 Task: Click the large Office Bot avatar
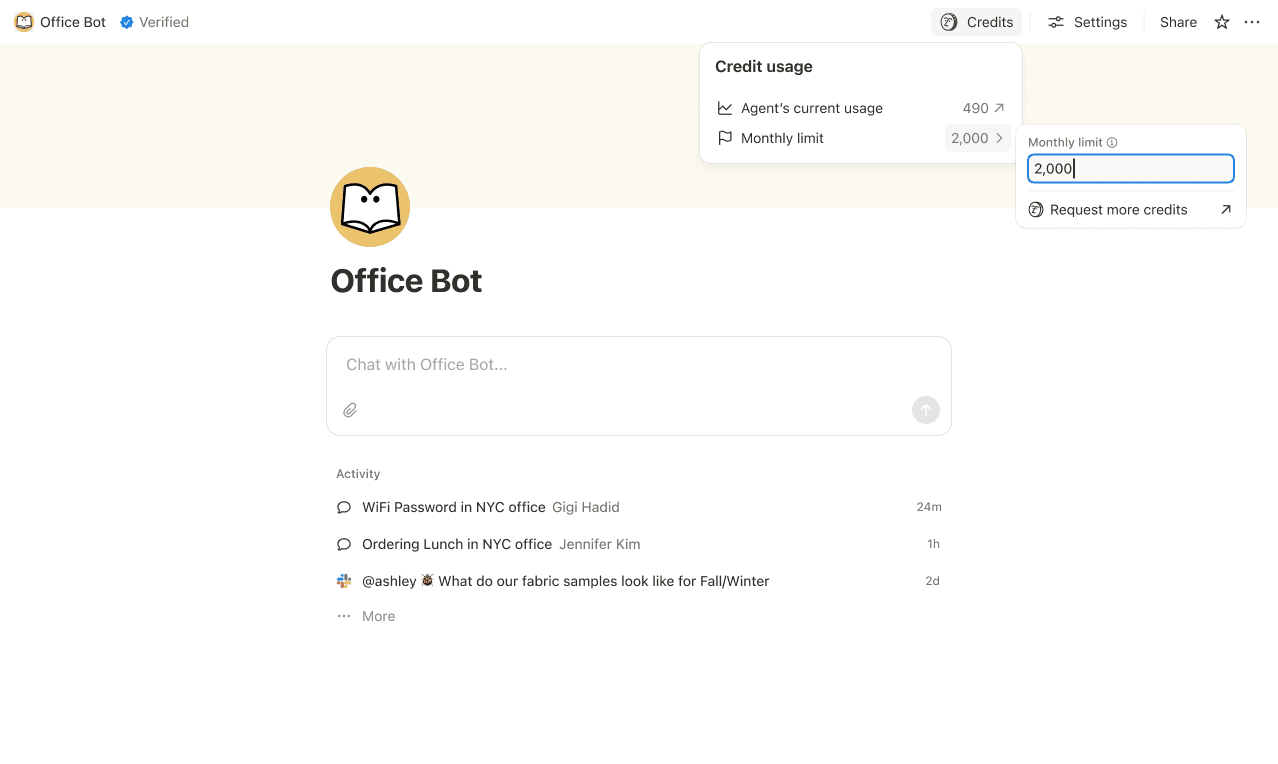pyautogui.click(x=370, y=207)
